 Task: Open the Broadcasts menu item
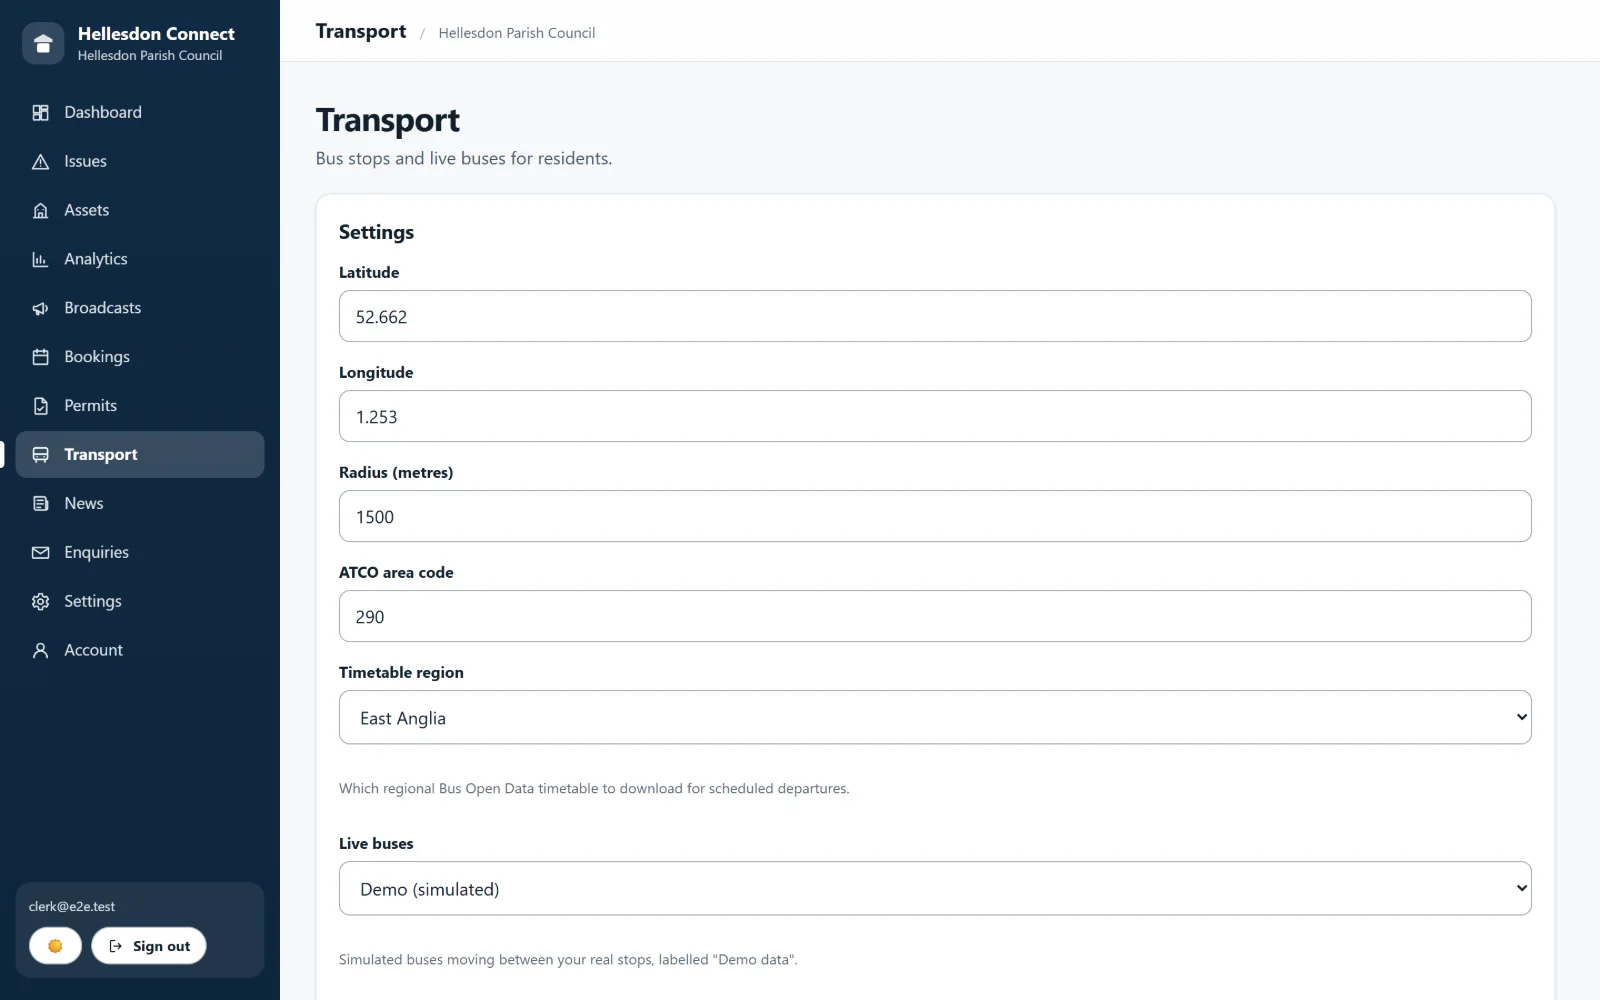pyautogui.click(x=140, y=309)
